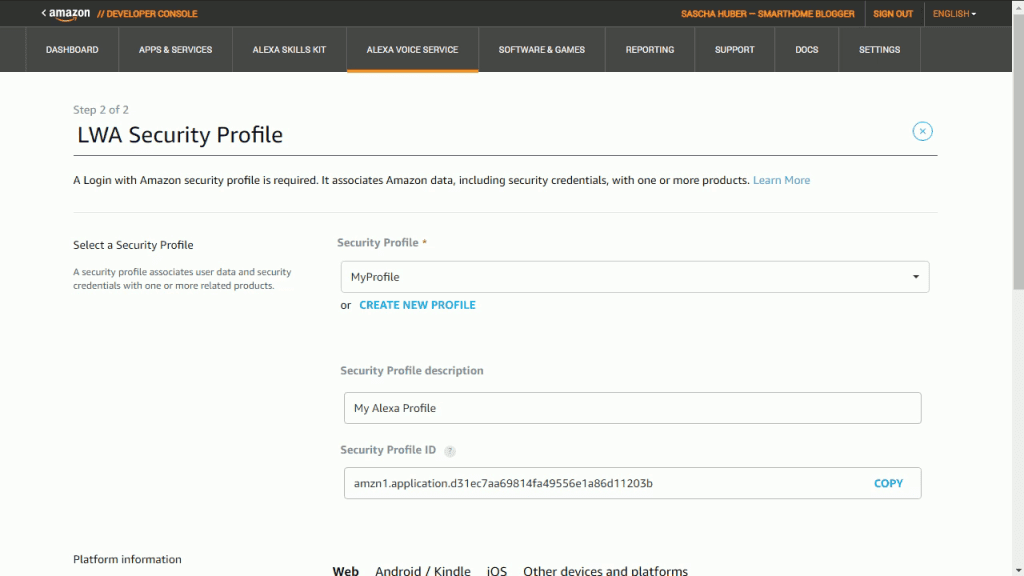The image size is (1024, 576).
Task: Click the 'Step 2 of 2' text
Action: pyautogui.click(x=101, y=110)
